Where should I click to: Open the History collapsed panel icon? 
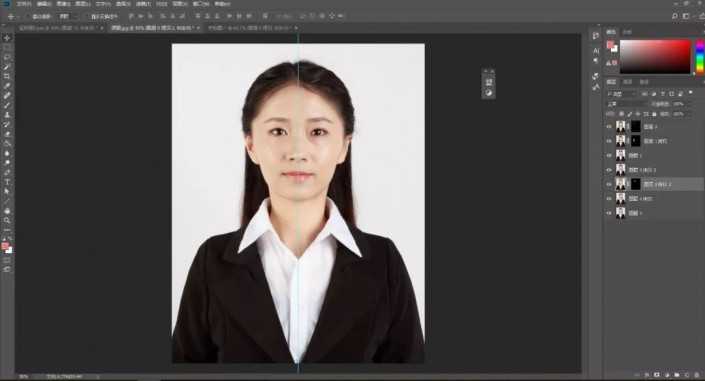[596, 36]
